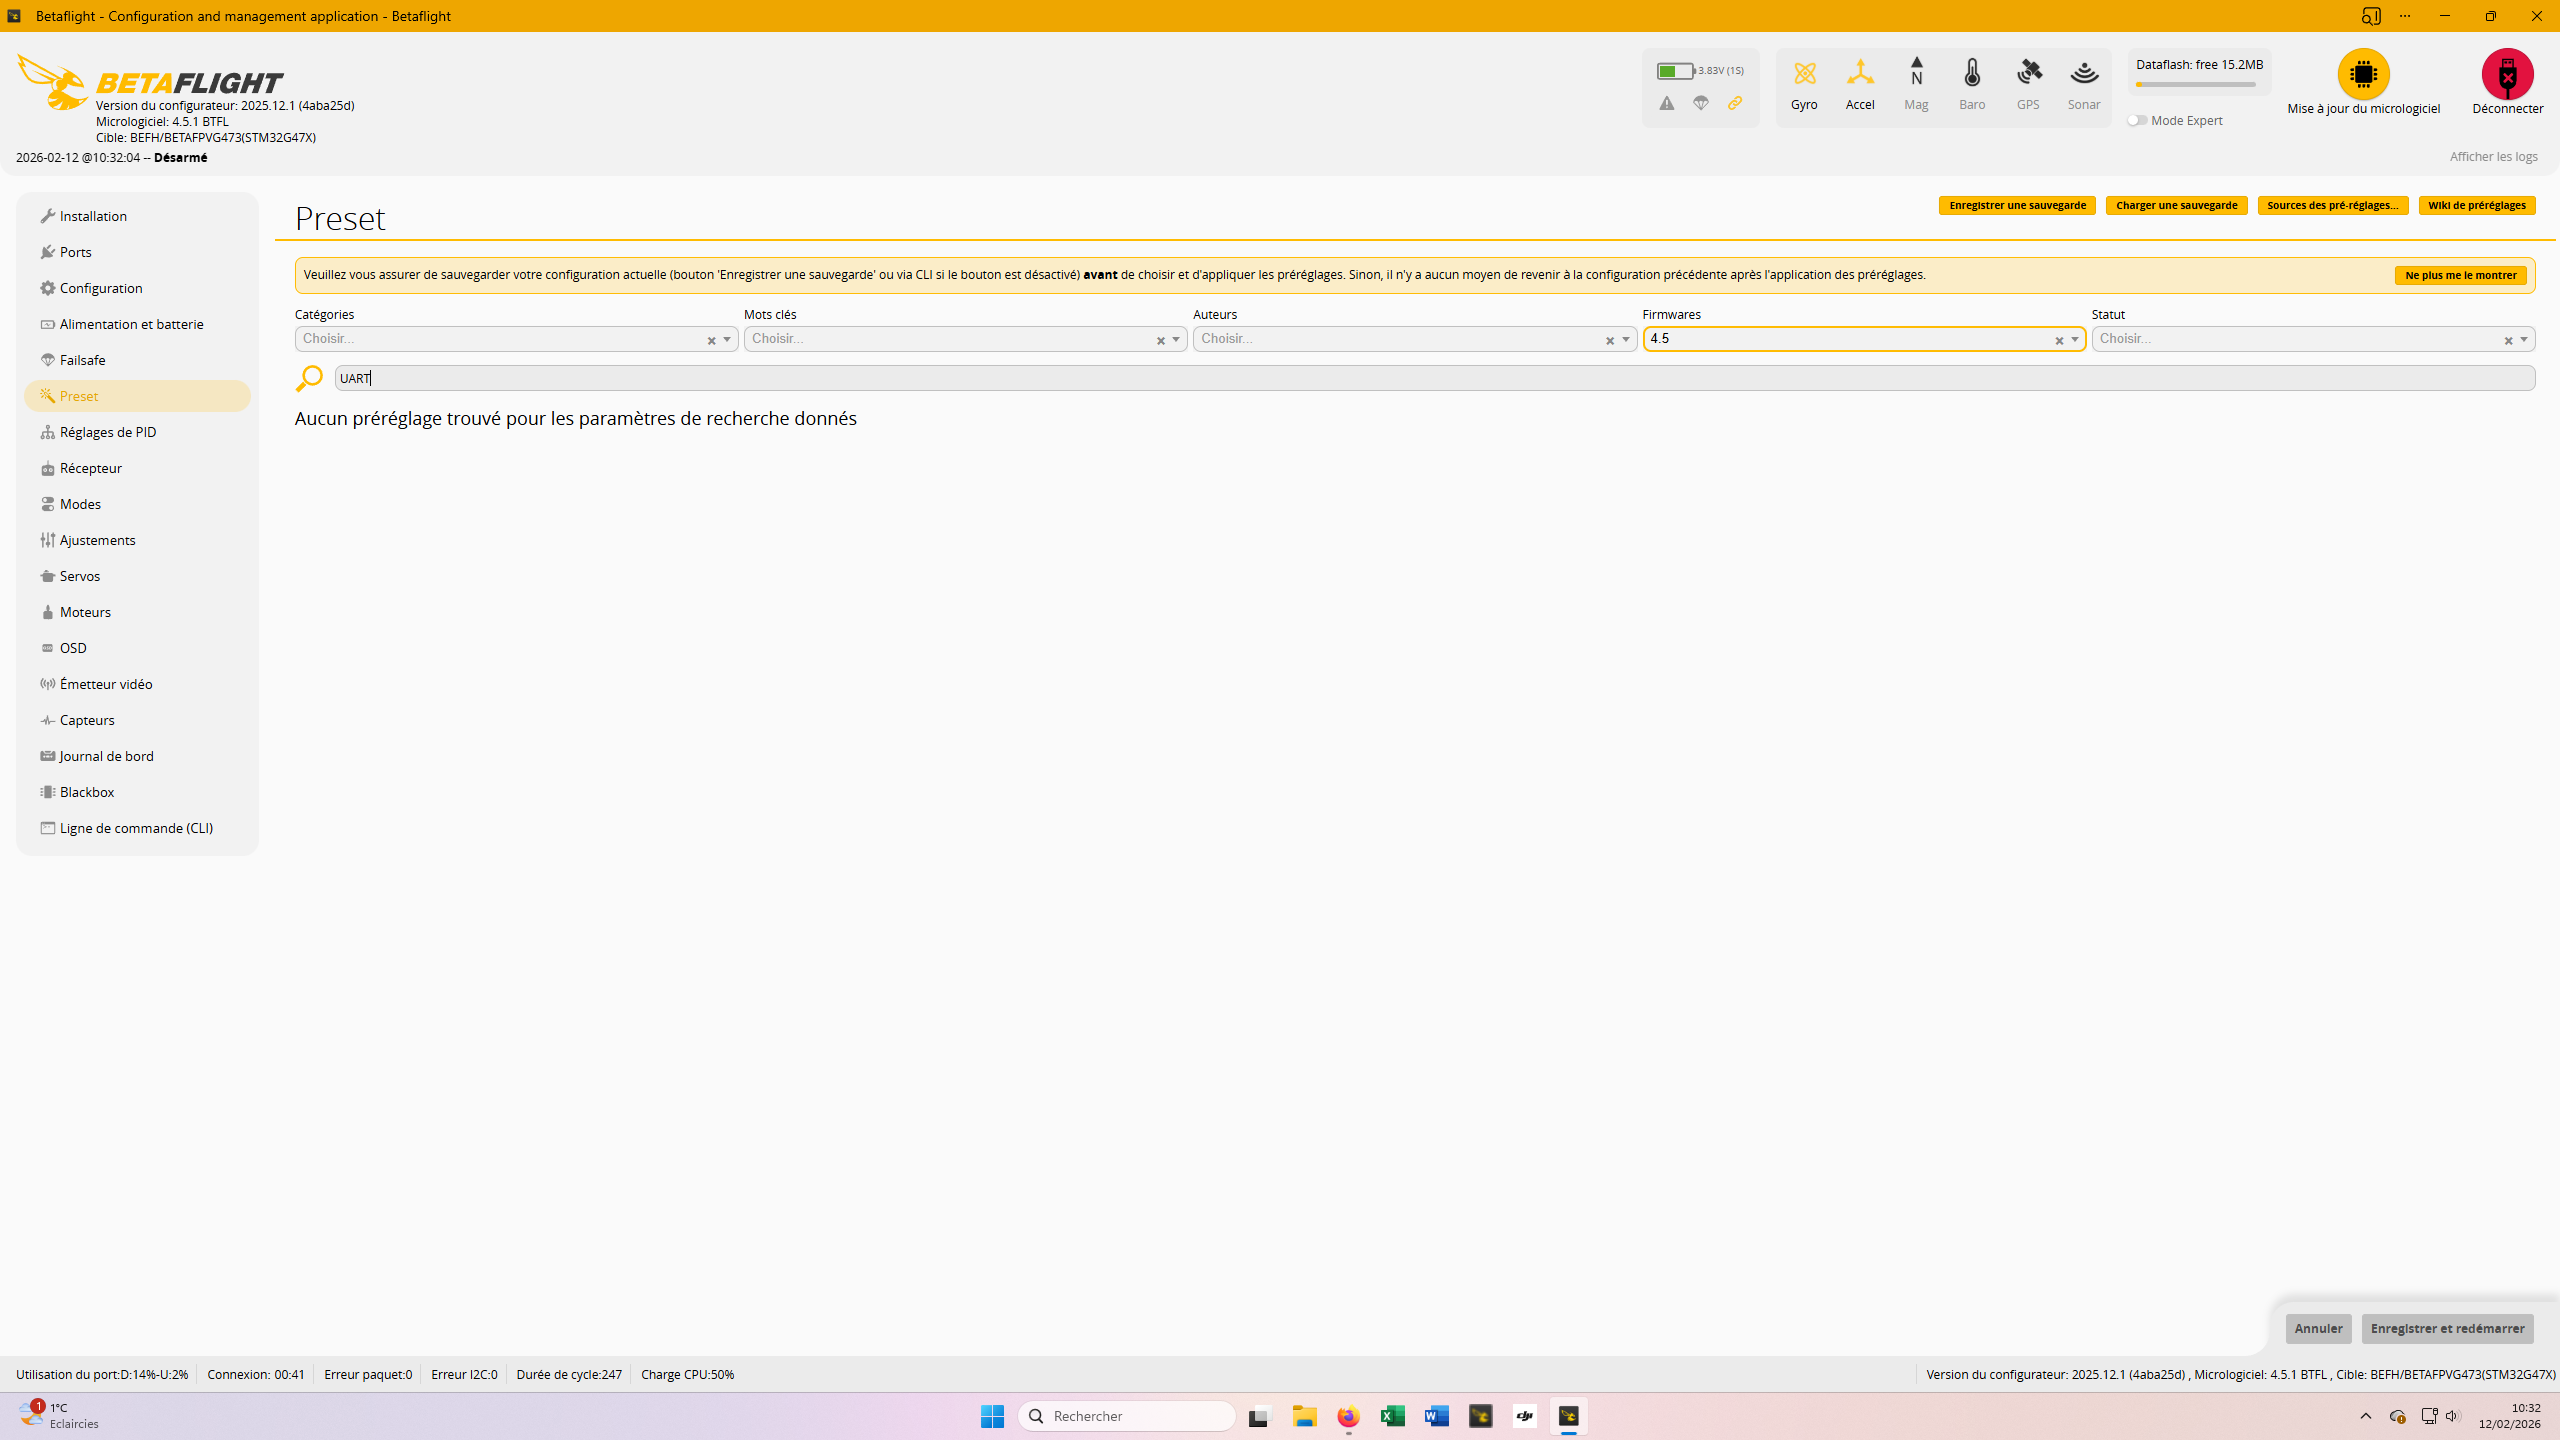Clear the Firmwares 4.5 selection
The height and width of the screenshot is (1440, 2560).
[x=2059, y=341]
